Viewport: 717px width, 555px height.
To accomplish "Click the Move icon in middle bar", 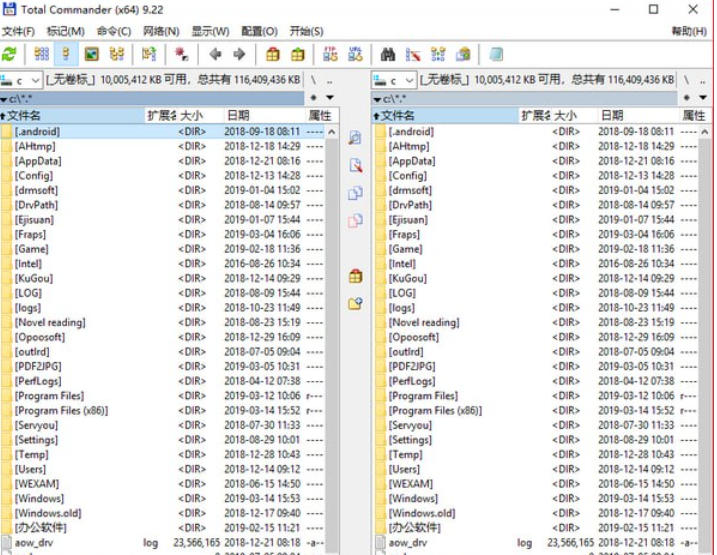I will [x=355, y=221].
